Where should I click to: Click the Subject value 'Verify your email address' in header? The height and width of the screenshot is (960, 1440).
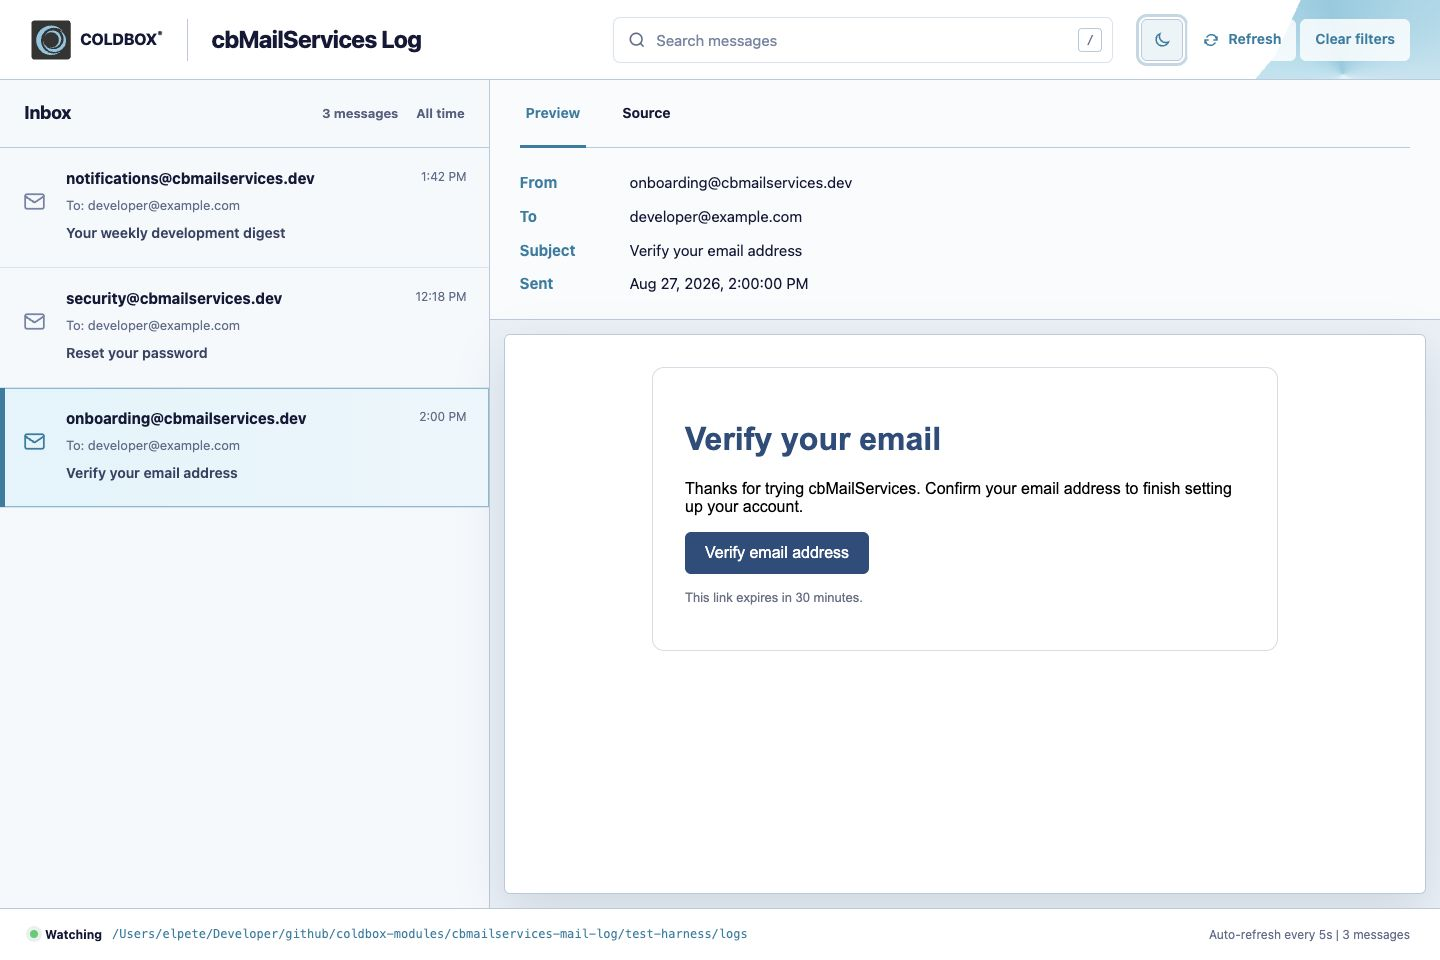[x=716, y=251]
